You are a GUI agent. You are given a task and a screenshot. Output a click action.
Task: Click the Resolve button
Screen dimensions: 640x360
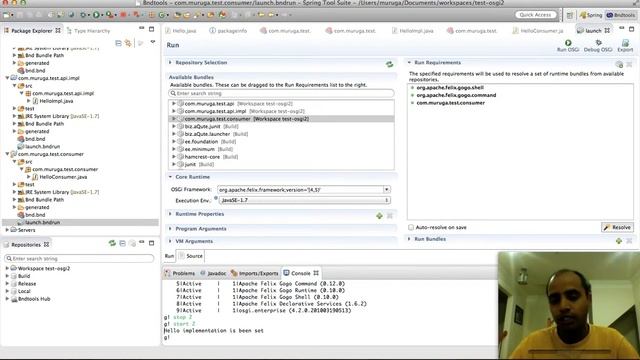pyautogui.click(x=618, y=227)
